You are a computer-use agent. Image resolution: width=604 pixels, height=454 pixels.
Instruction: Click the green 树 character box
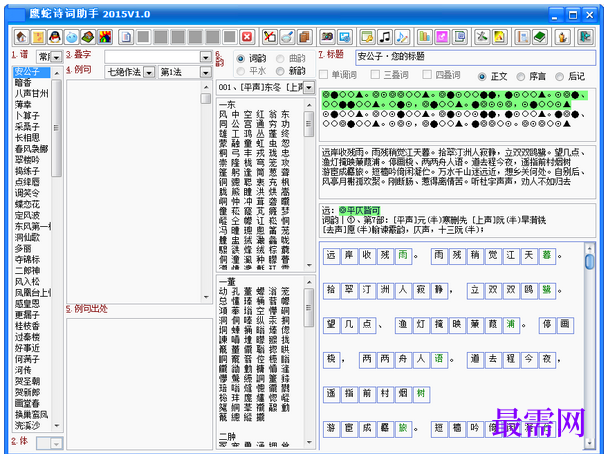[421, 394]
